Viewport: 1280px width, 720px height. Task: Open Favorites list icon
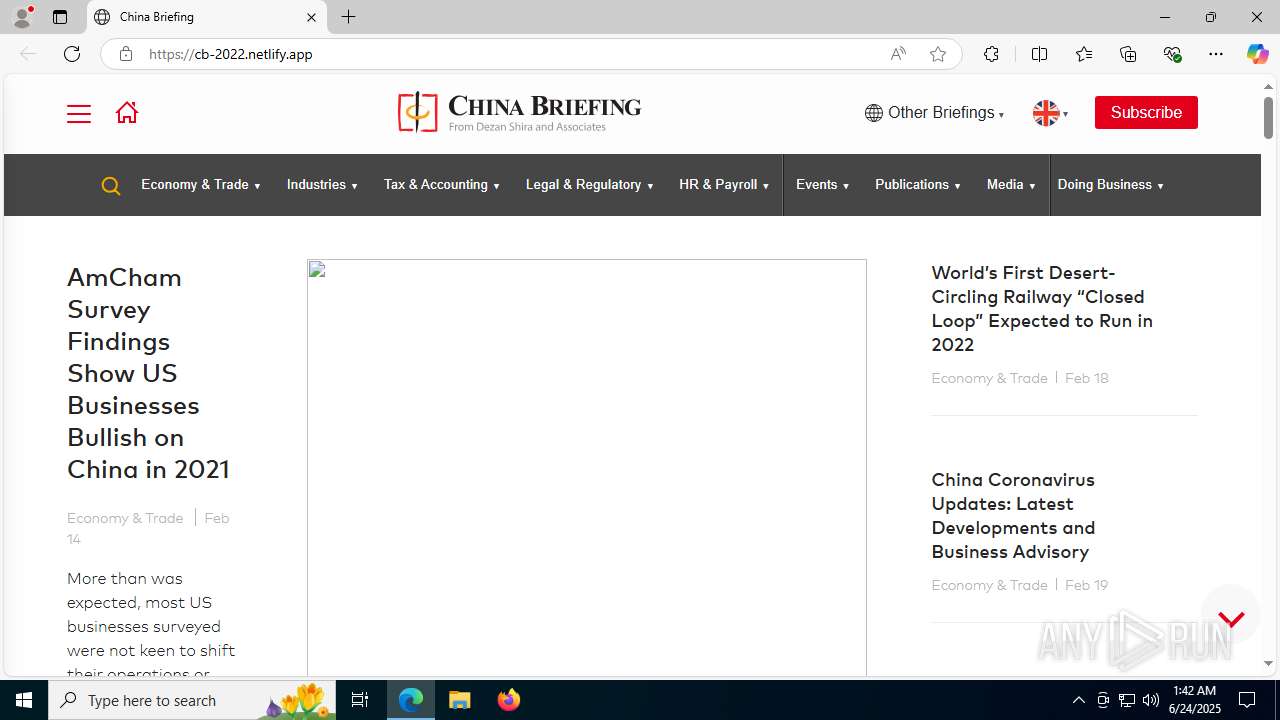tap(1084, 54)
